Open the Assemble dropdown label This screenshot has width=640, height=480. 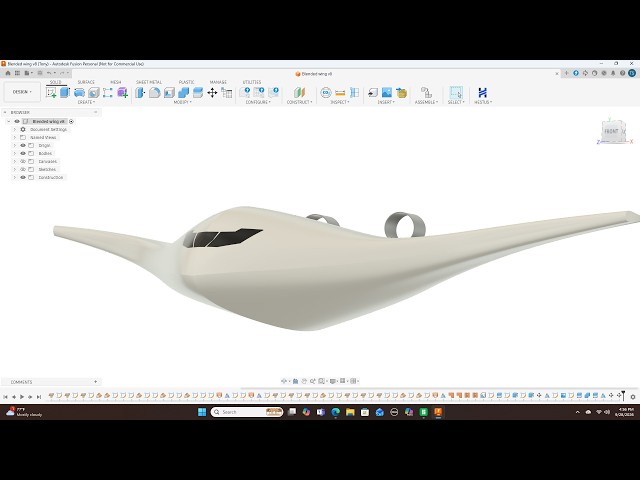tap(426, 102)
